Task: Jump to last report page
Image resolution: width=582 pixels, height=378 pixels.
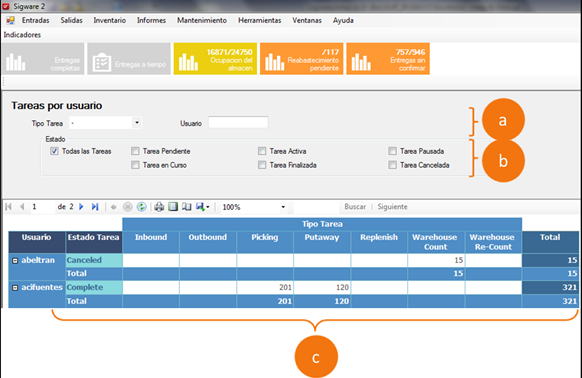Action: pos(95,207)
